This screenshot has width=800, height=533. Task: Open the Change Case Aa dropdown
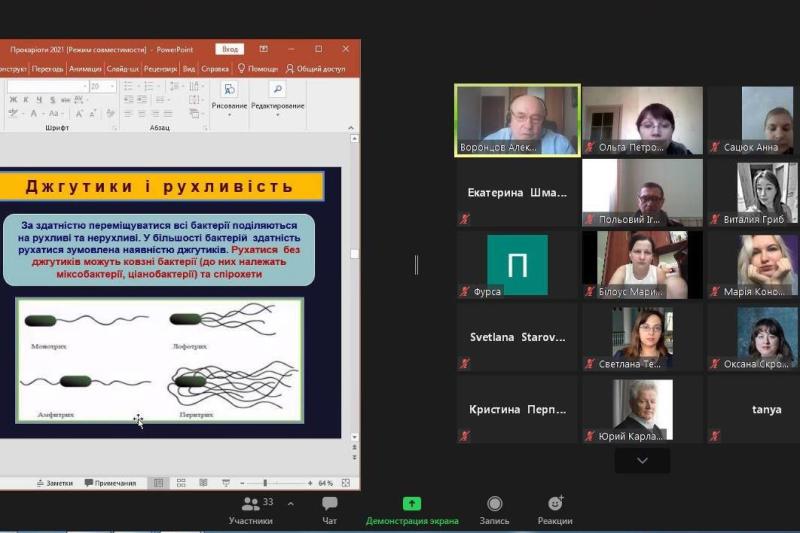coord(55,114)
